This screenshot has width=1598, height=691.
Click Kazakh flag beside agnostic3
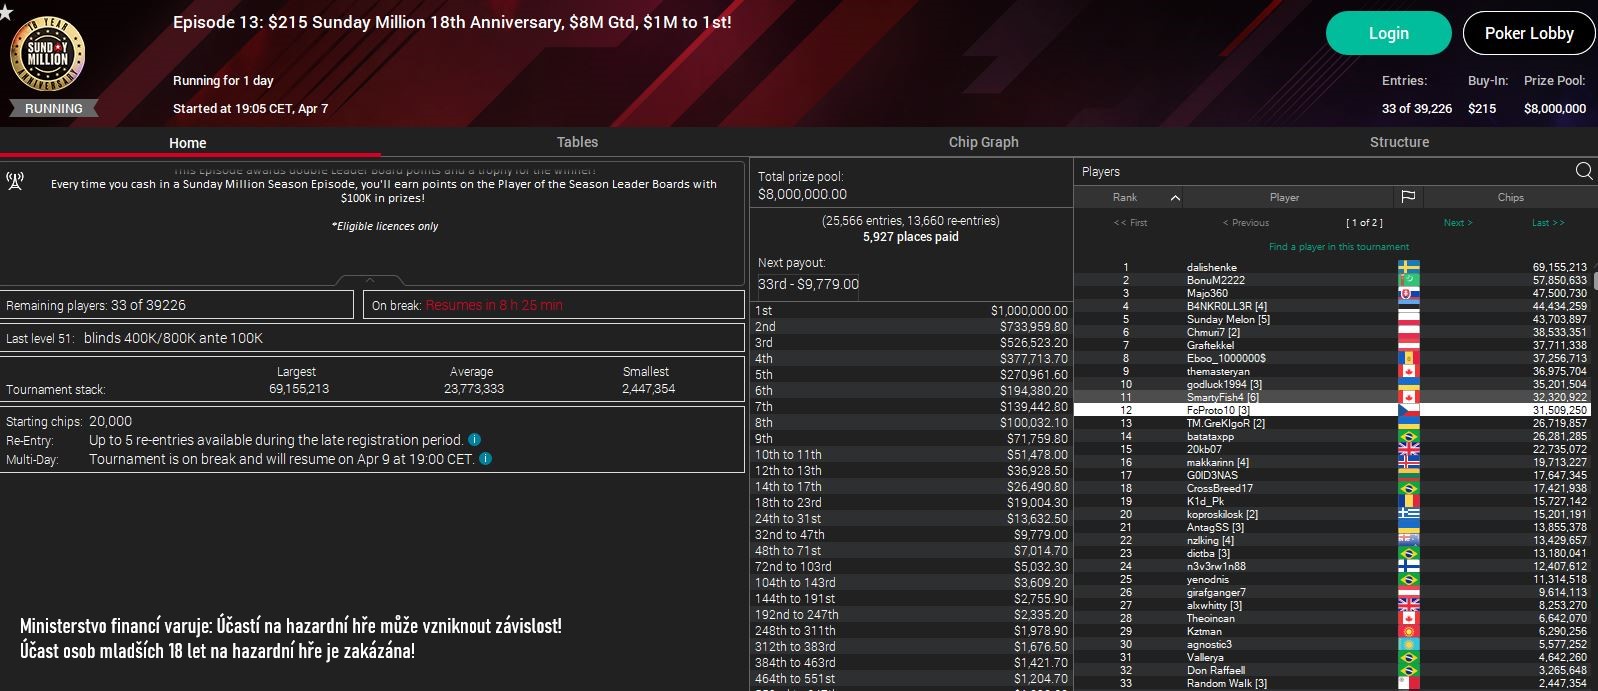[x=1408, y=644]
